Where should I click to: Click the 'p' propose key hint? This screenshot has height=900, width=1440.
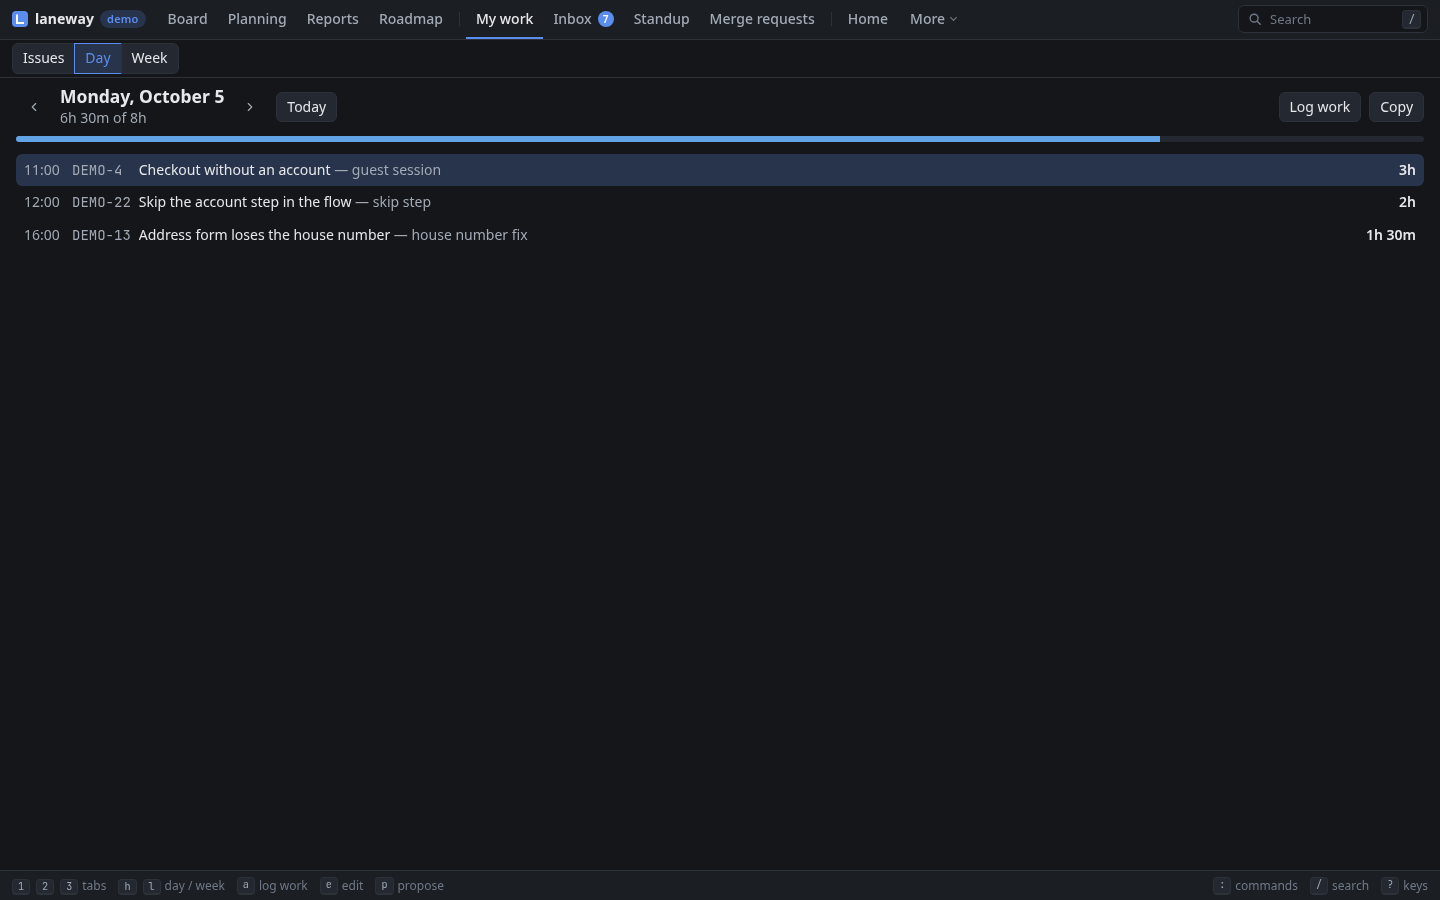click(384, 886)
